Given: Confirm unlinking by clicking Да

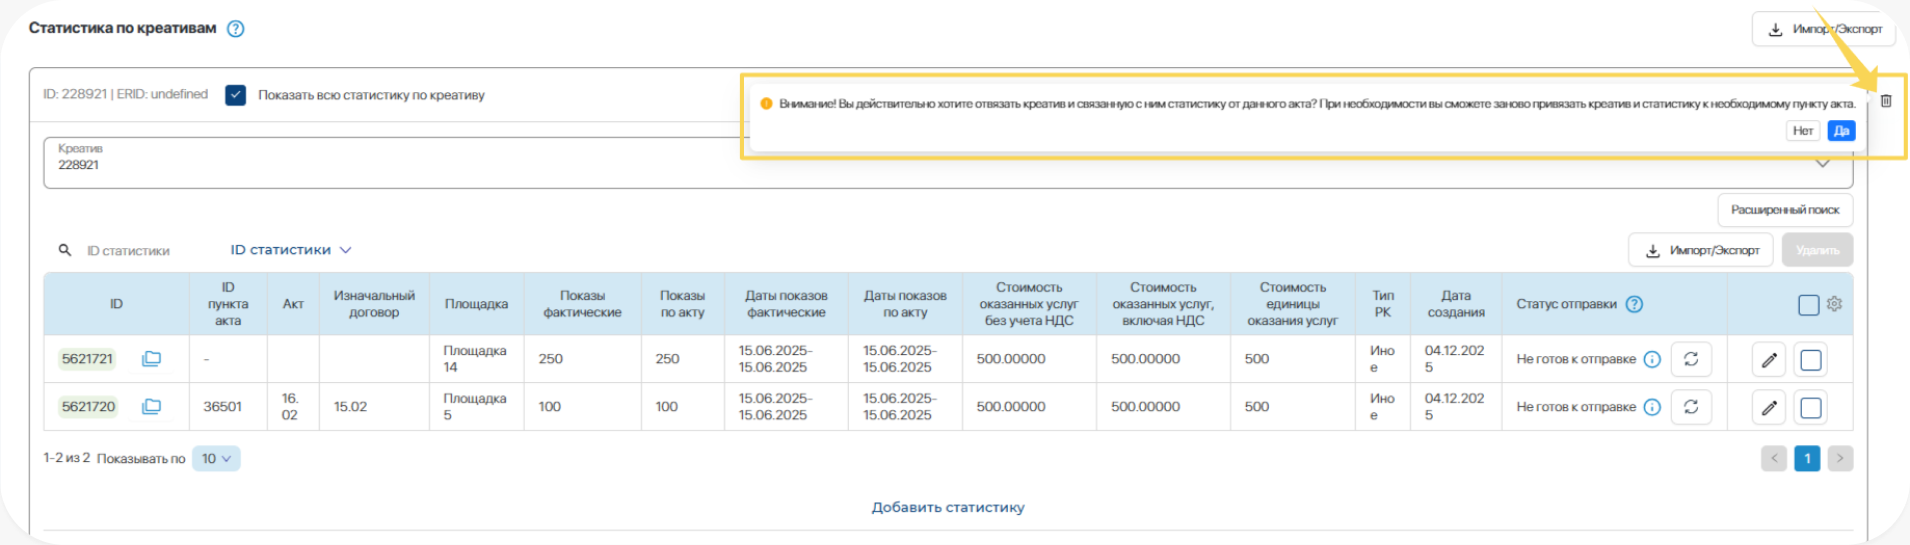Looking at the screenshot, I should tap(1841, 131).
